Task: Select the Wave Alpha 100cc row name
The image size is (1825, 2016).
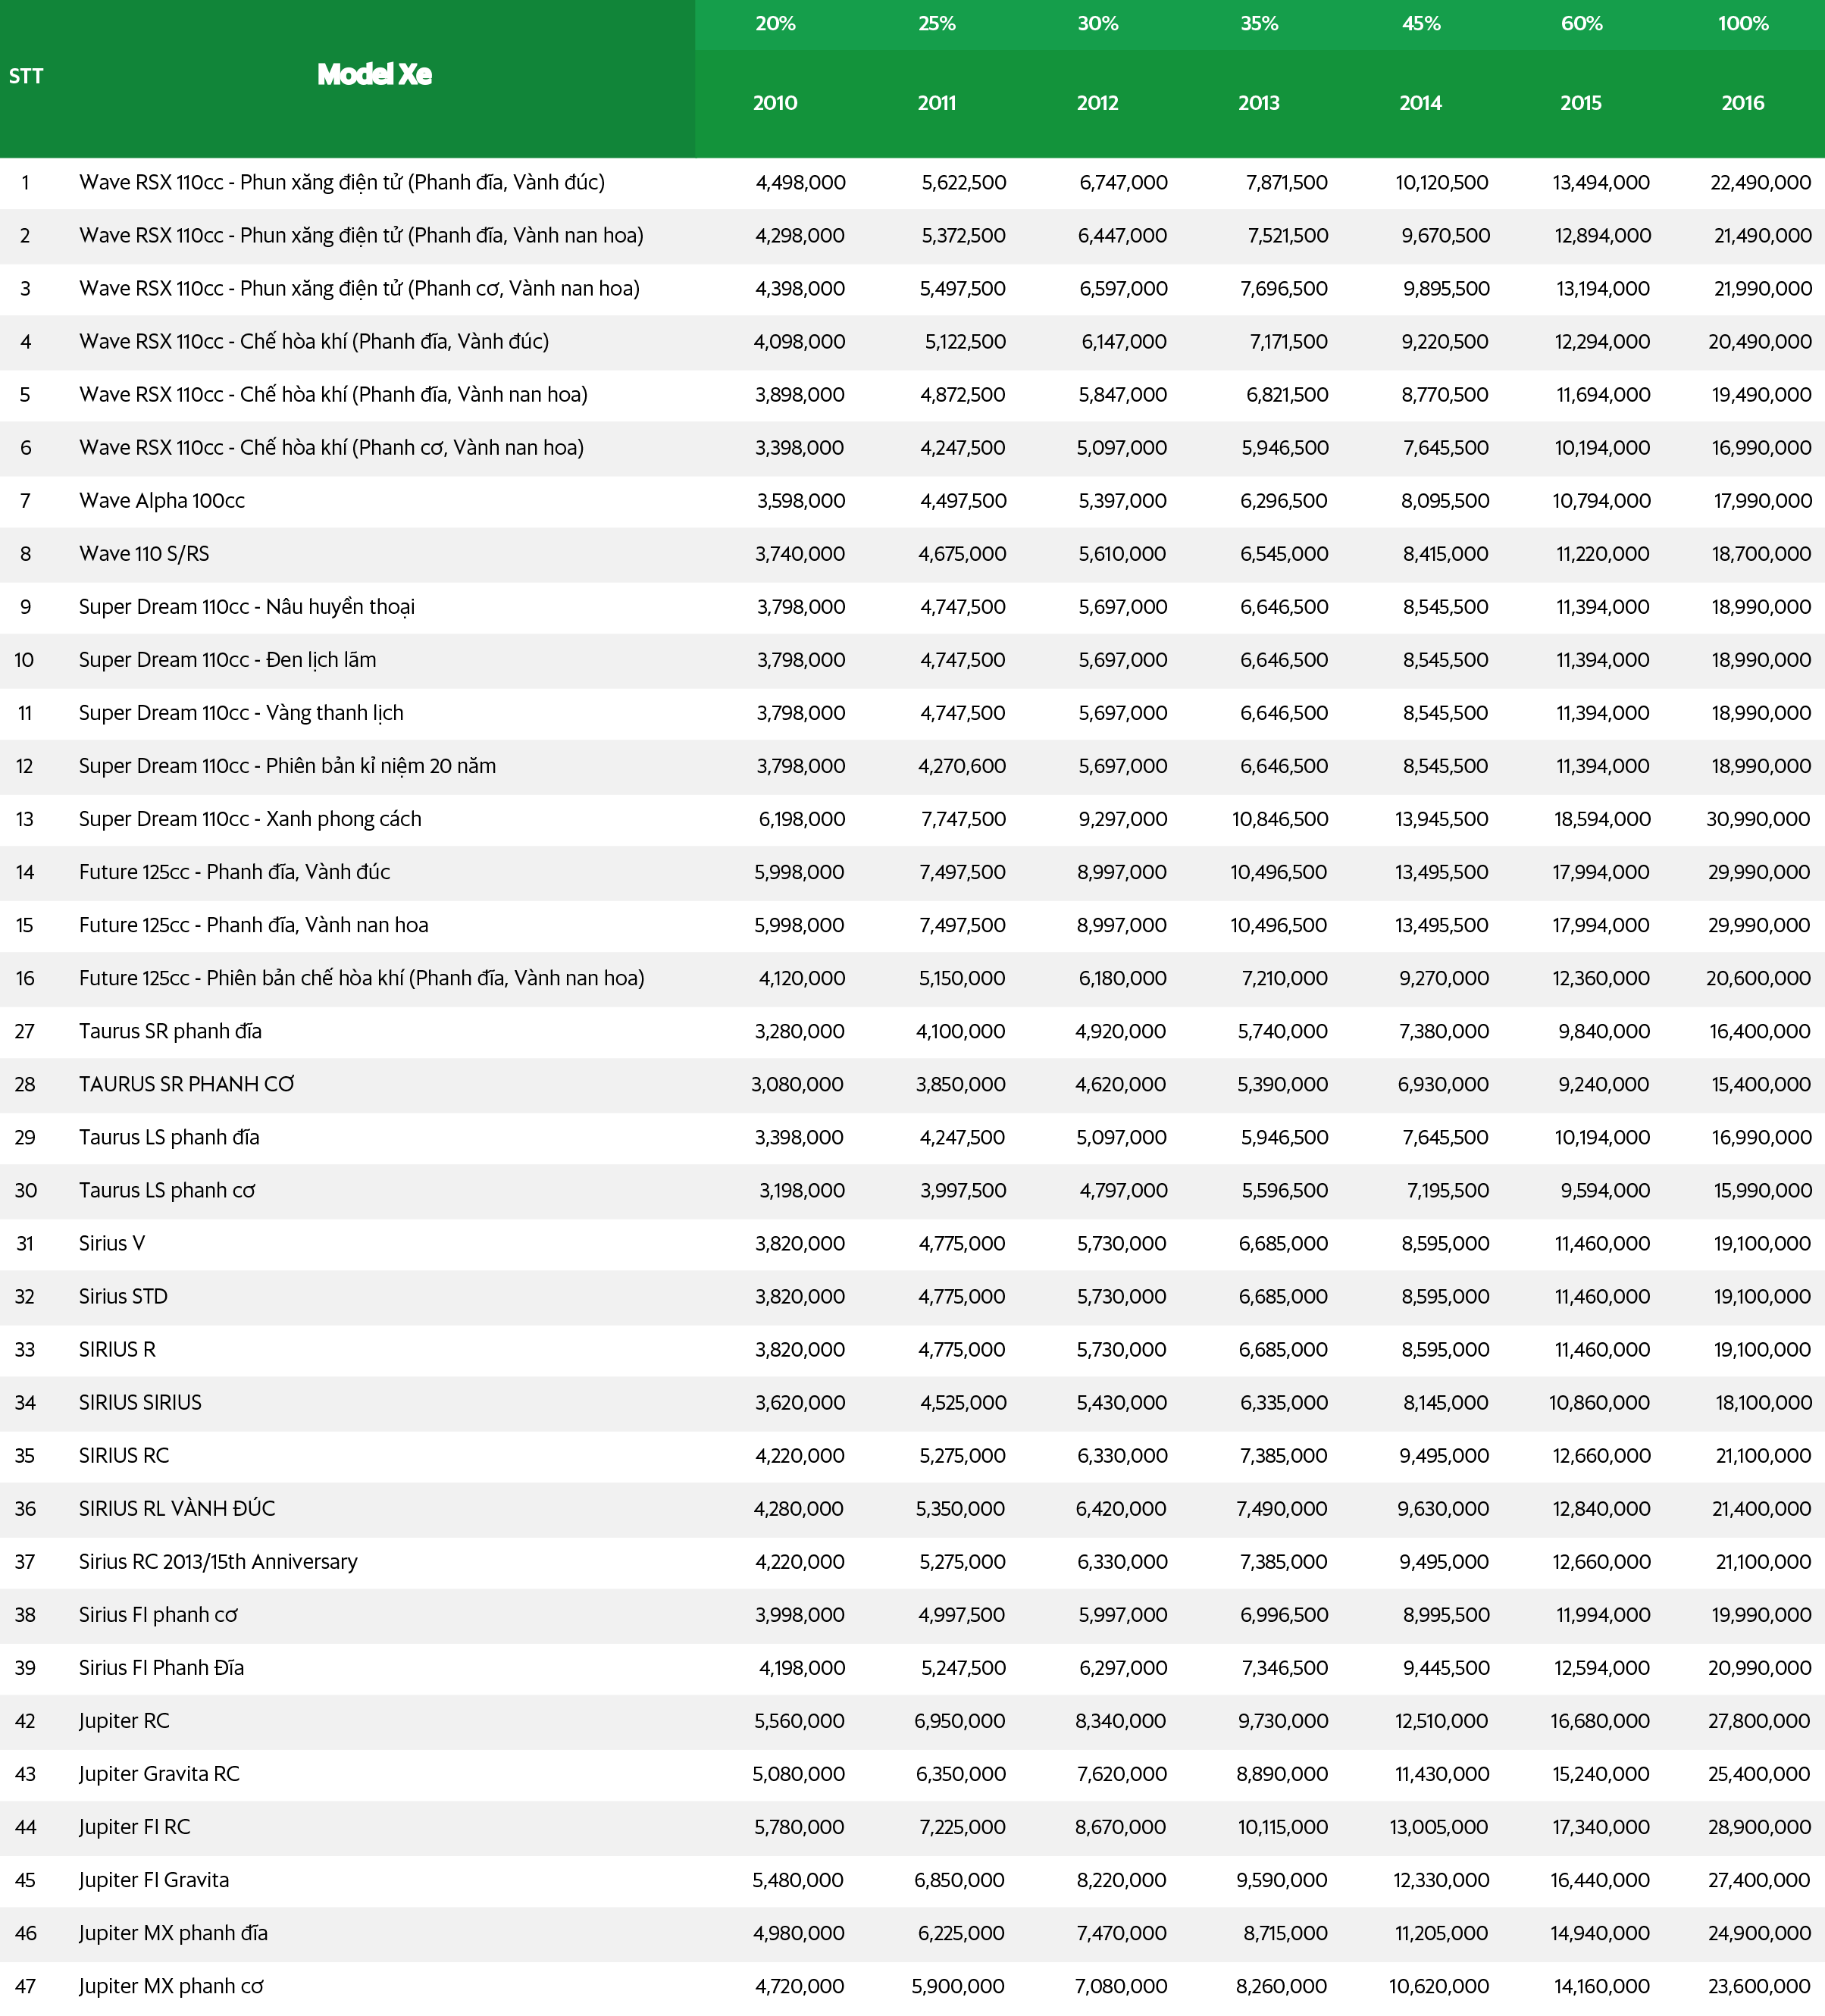Action: pyautogui.click(x=162, y=501)
